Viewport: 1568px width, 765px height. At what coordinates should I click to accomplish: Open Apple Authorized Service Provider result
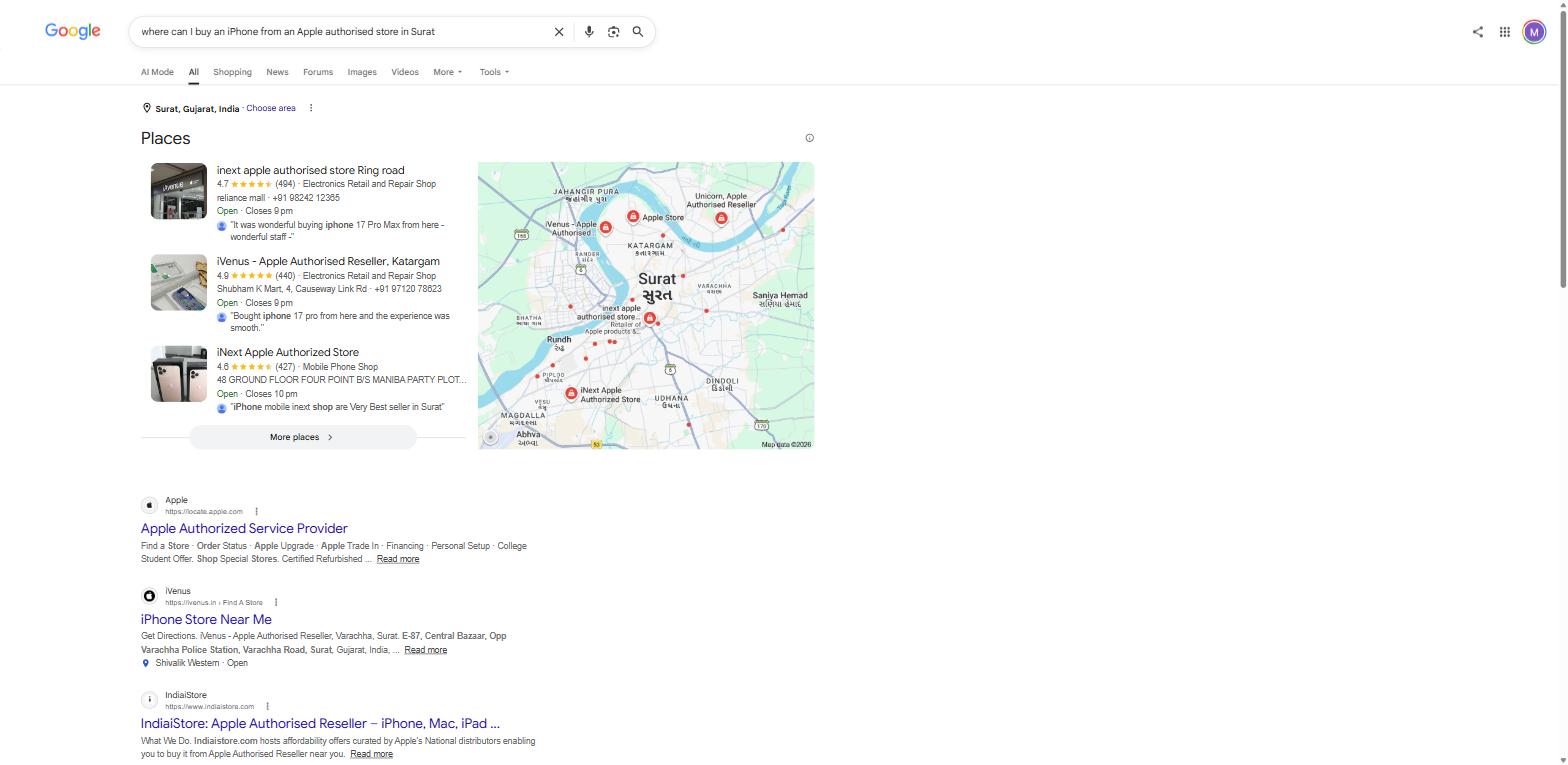tap(244, 528)
